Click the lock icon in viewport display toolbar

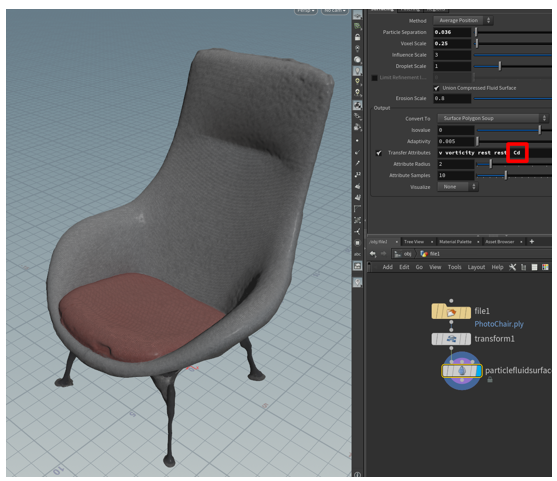coord(357,37)
